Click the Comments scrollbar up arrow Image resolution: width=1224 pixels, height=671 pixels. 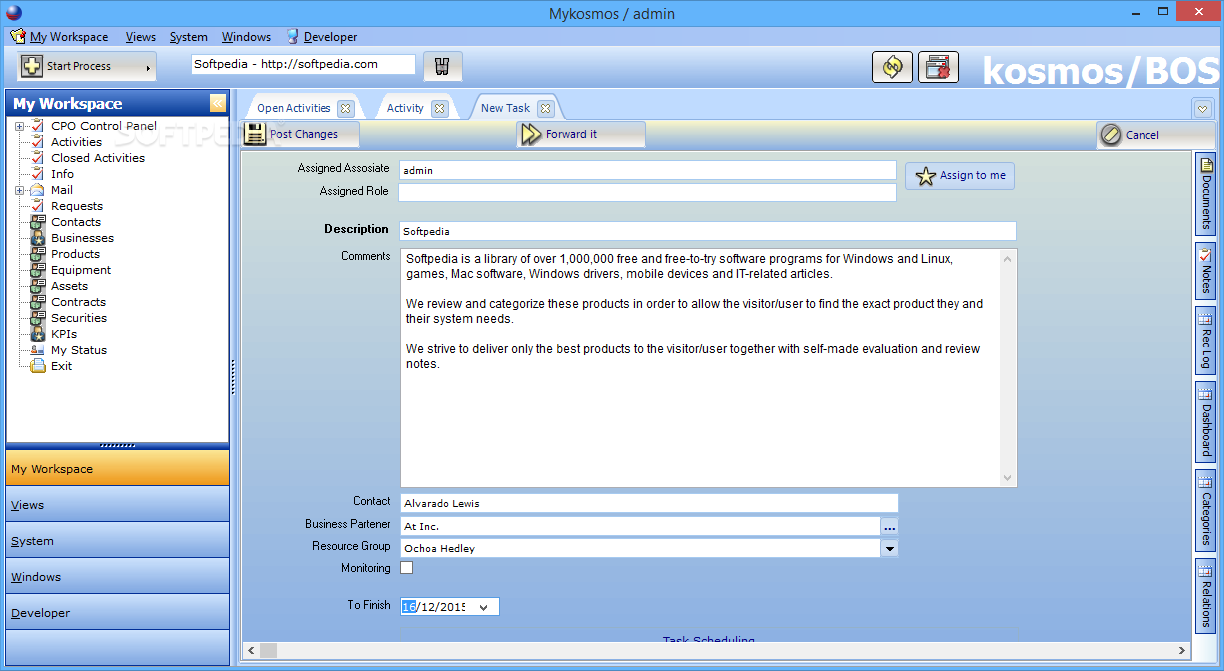pos(1008,259)
